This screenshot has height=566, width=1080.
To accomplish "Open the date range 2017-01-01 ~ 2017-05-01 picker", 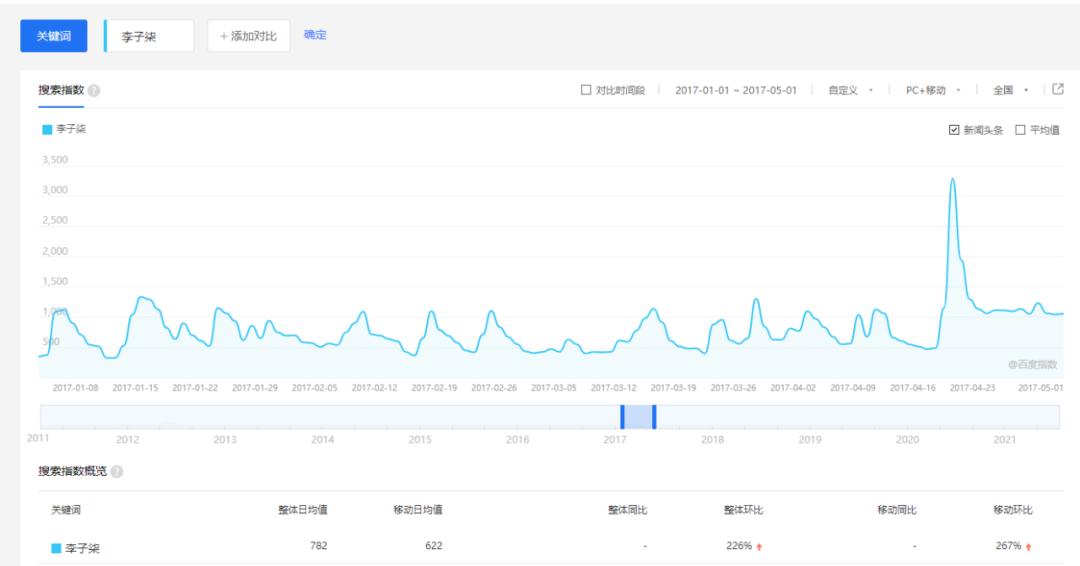I will 736,90.
